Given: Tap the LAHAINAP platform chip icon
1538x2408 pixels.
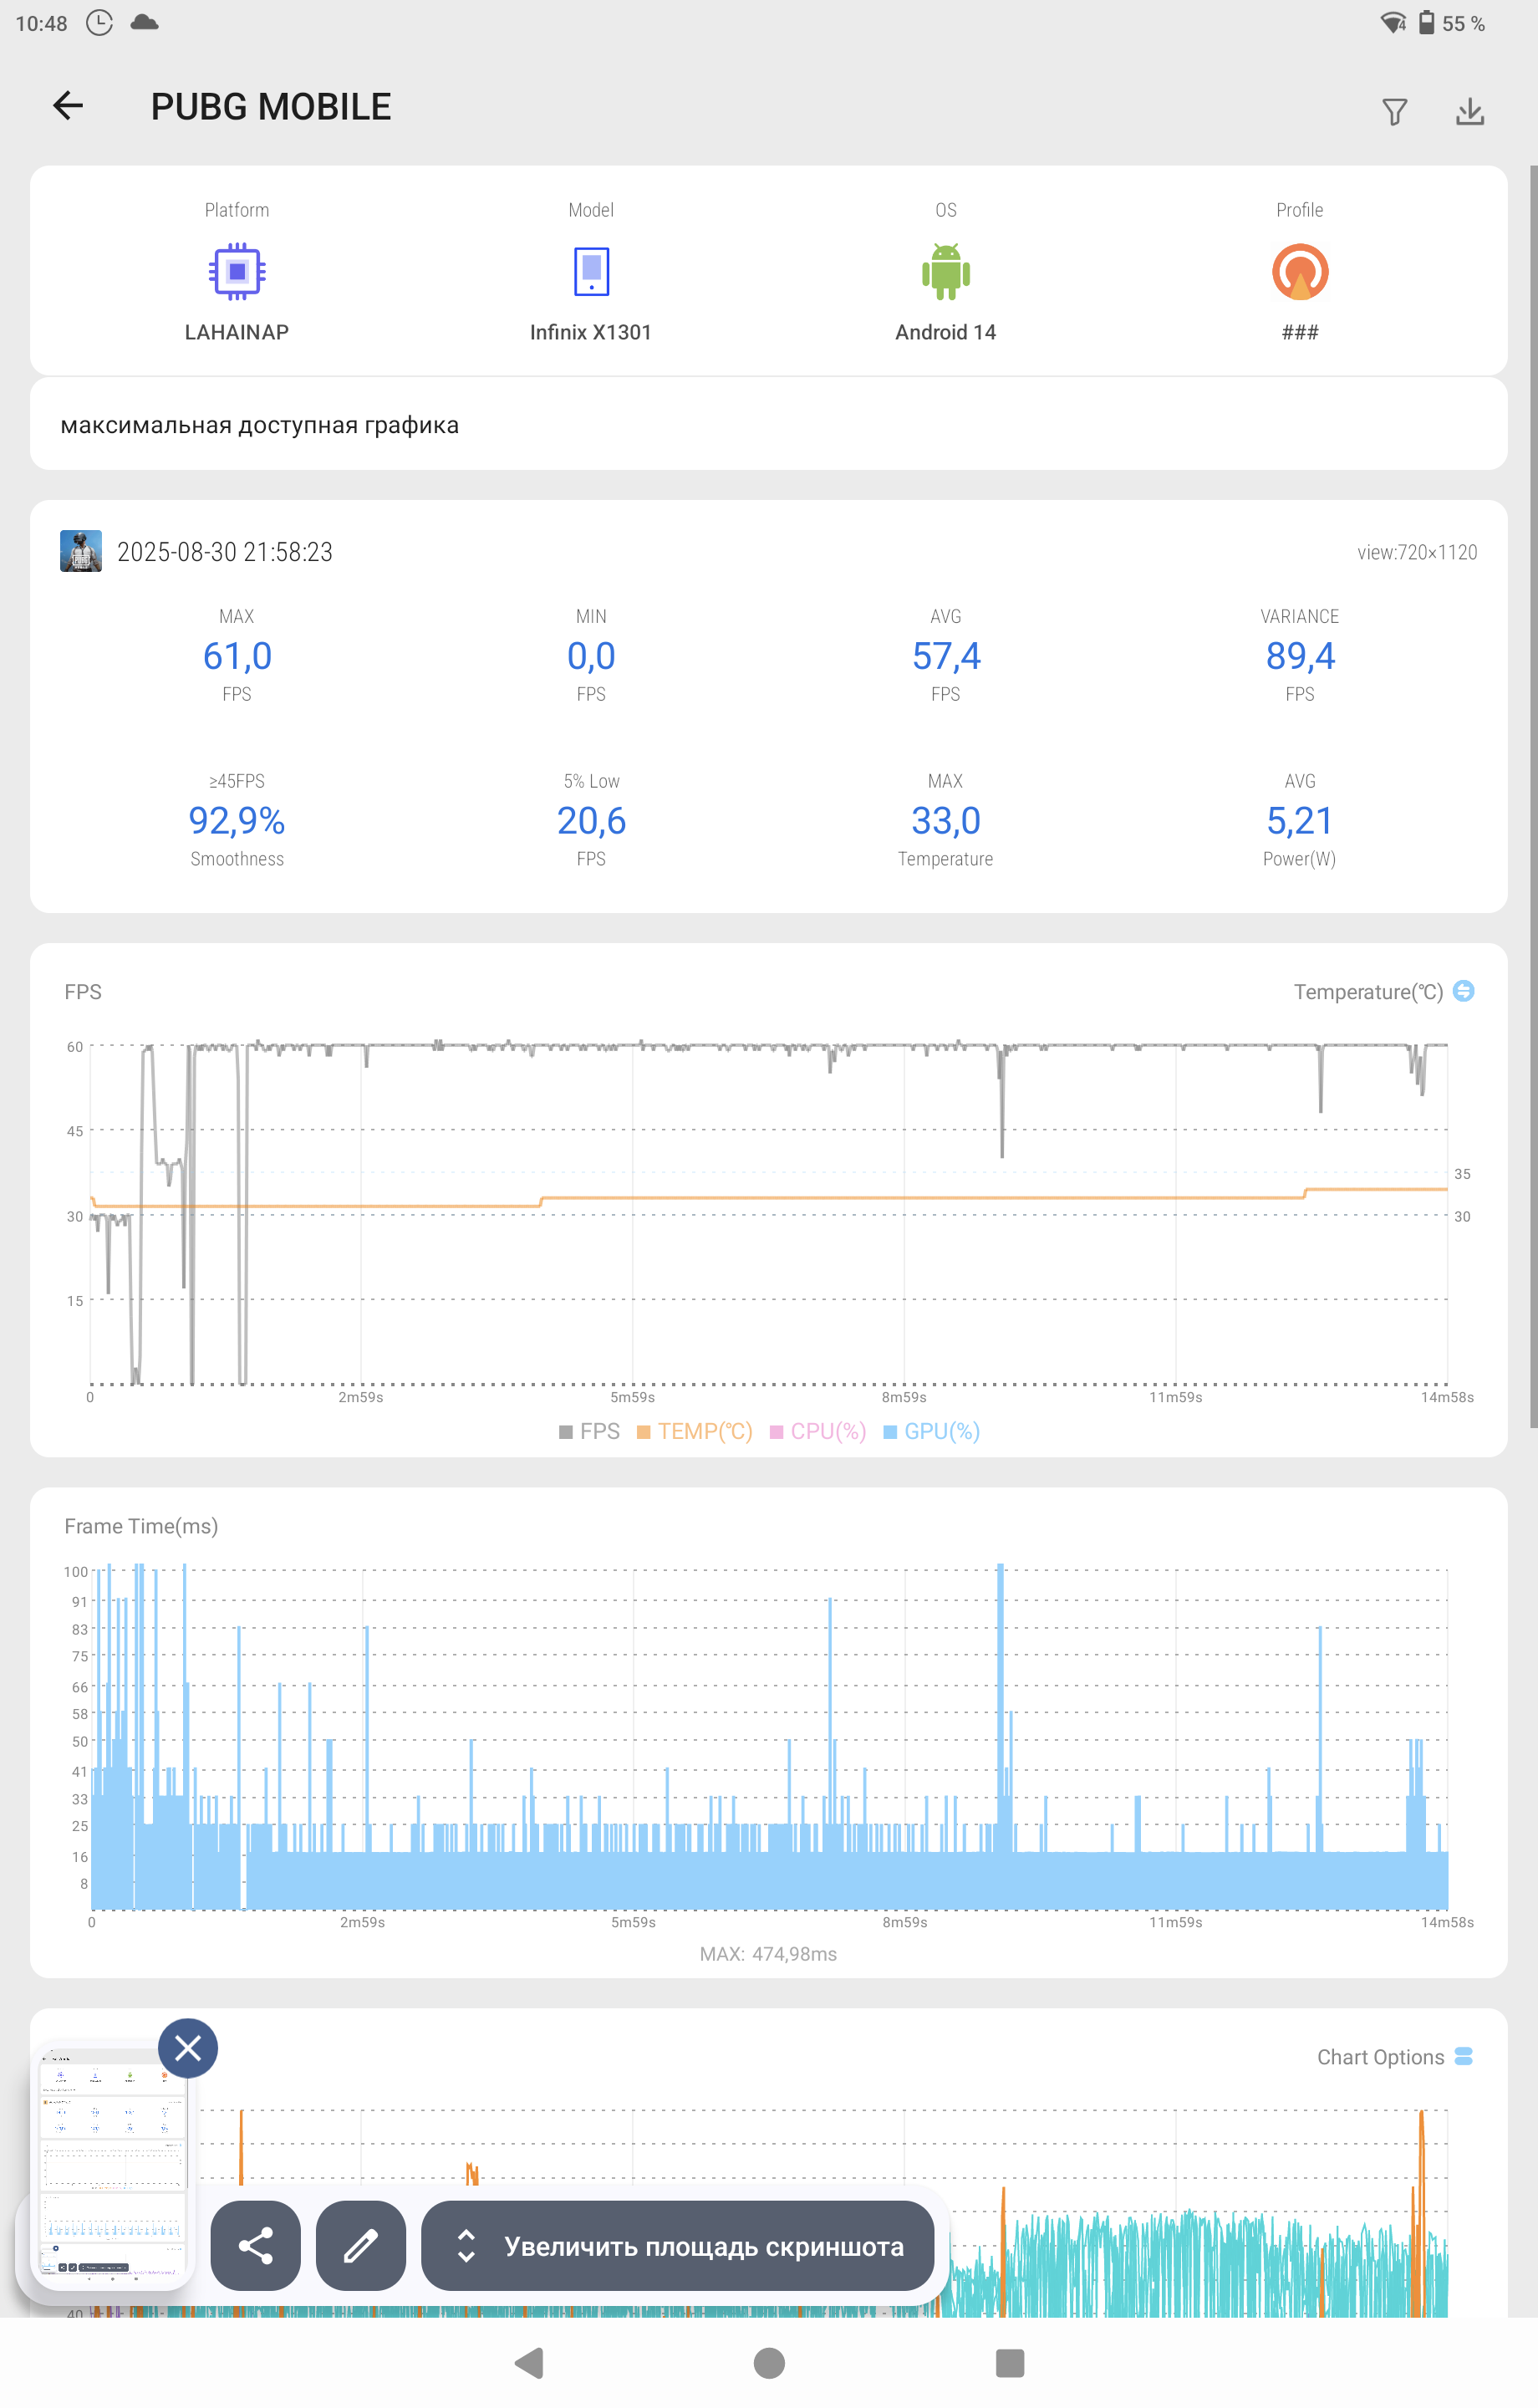Looking at the screenshot, I should coord(237,271).
